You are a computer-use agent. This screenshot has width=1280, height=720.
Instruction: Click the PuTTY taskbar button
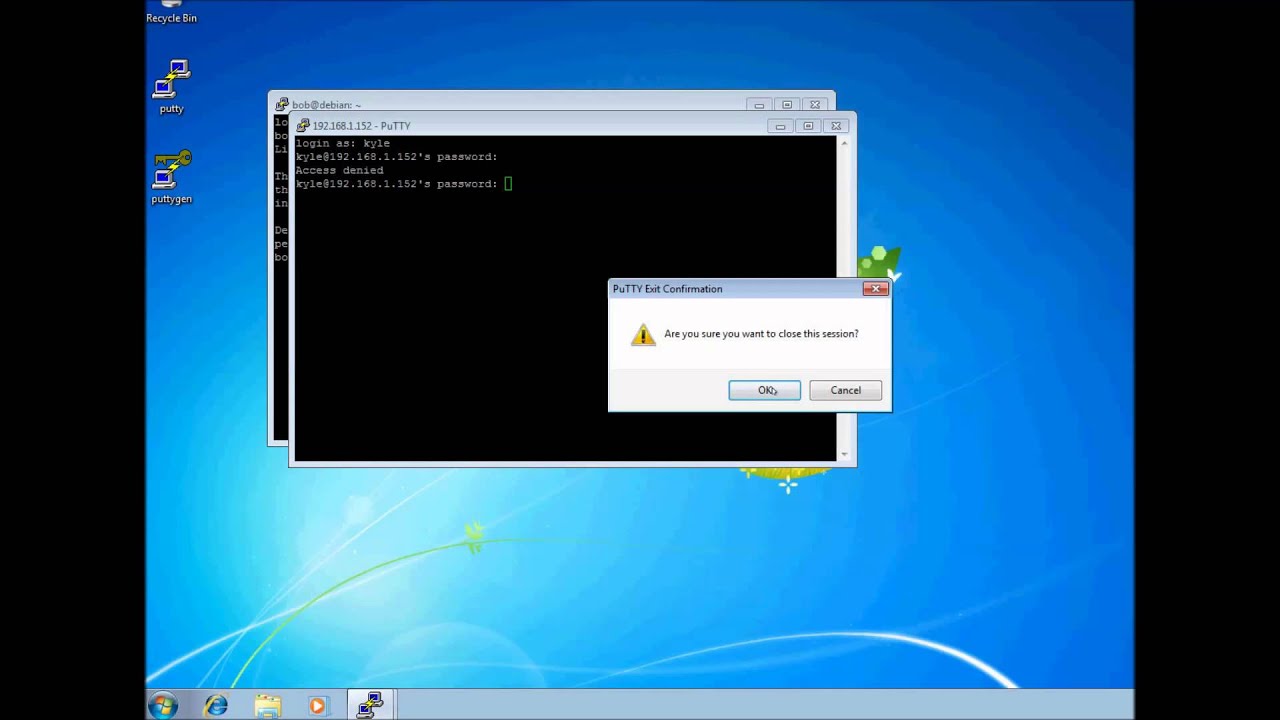pyautogui.click(x=371, y=705)
